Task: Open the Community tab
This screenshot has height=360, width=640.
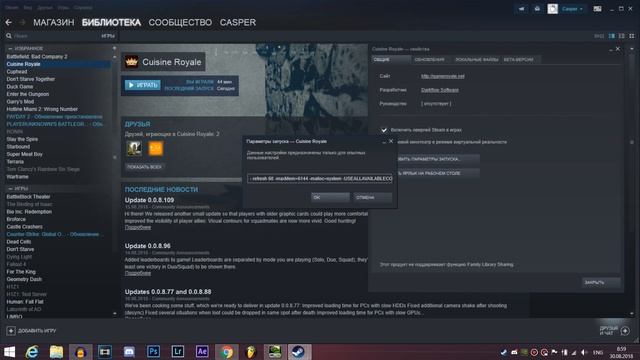Action: (180, 22)
